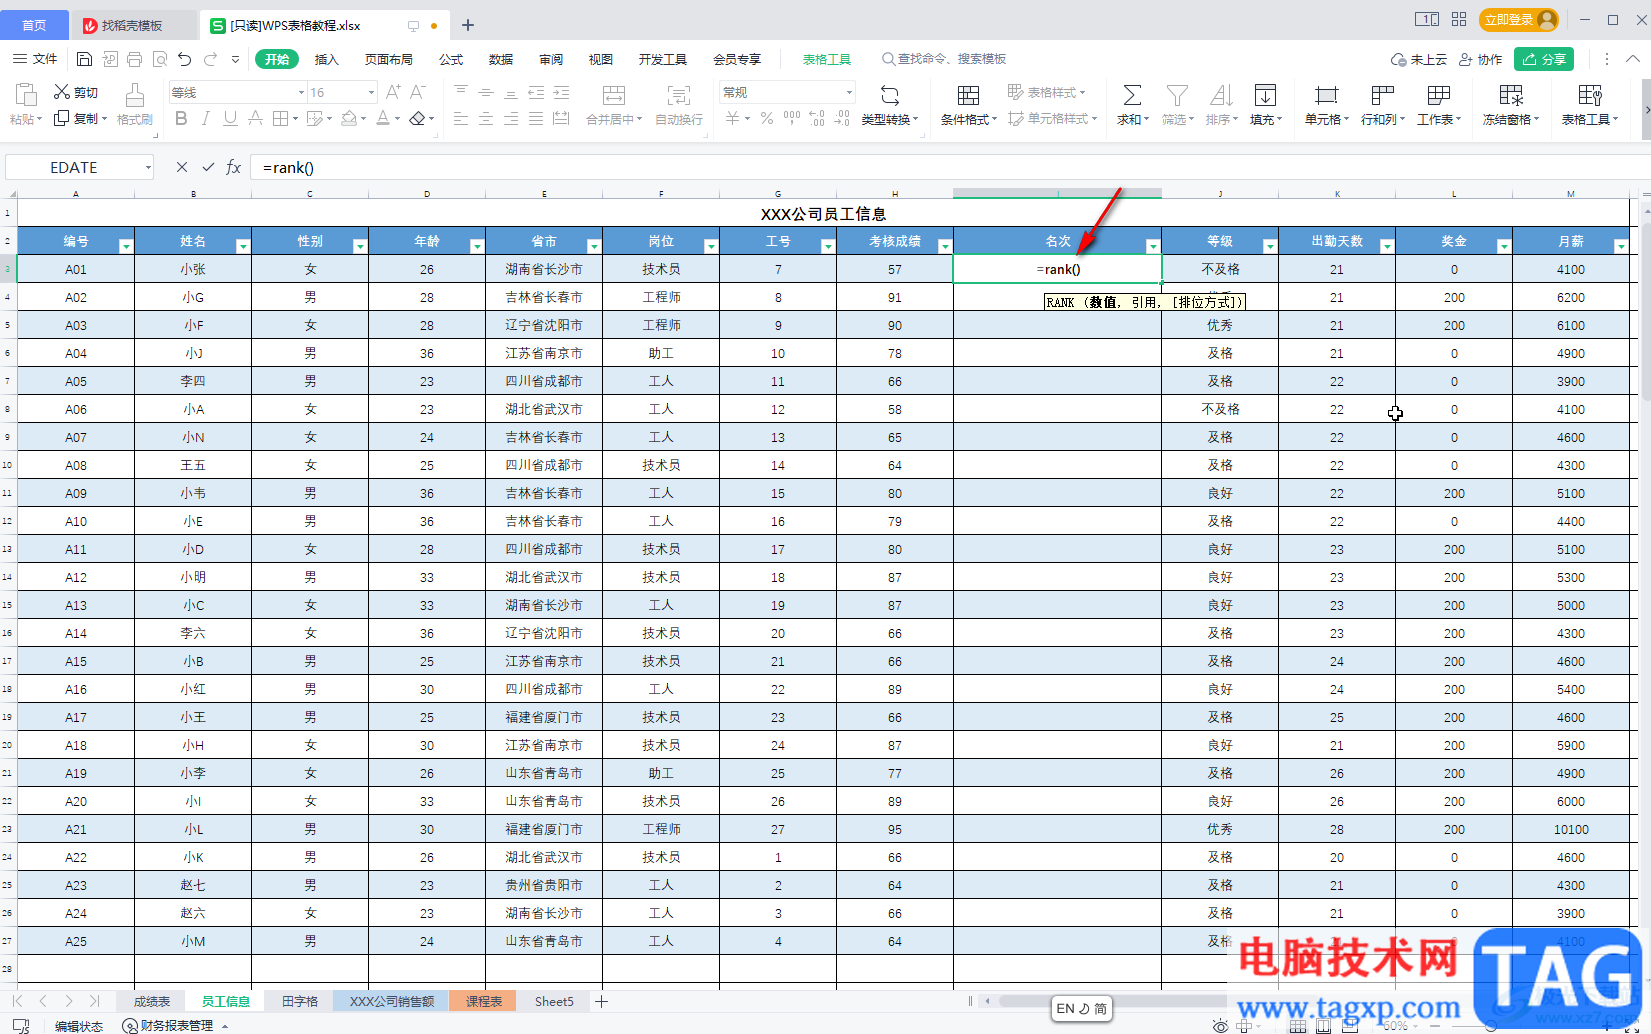Click the Undo arrow

[184, 59]
